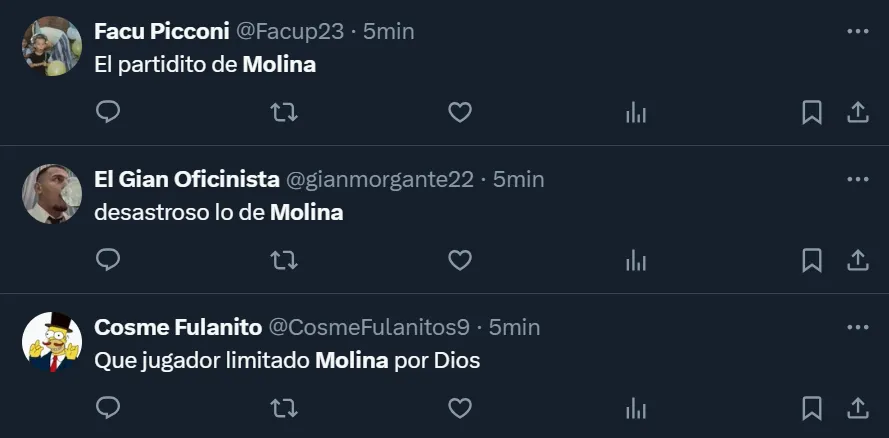Retweet Cosme Fulanito's 'jugador limitado' post

coord(284,408)
